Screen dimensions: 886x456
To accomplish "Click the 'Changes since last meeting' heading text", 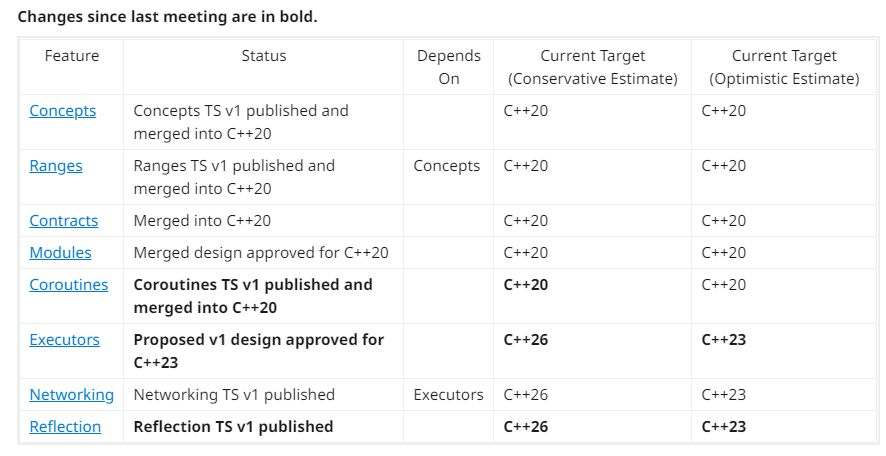I will pos(168,17).
